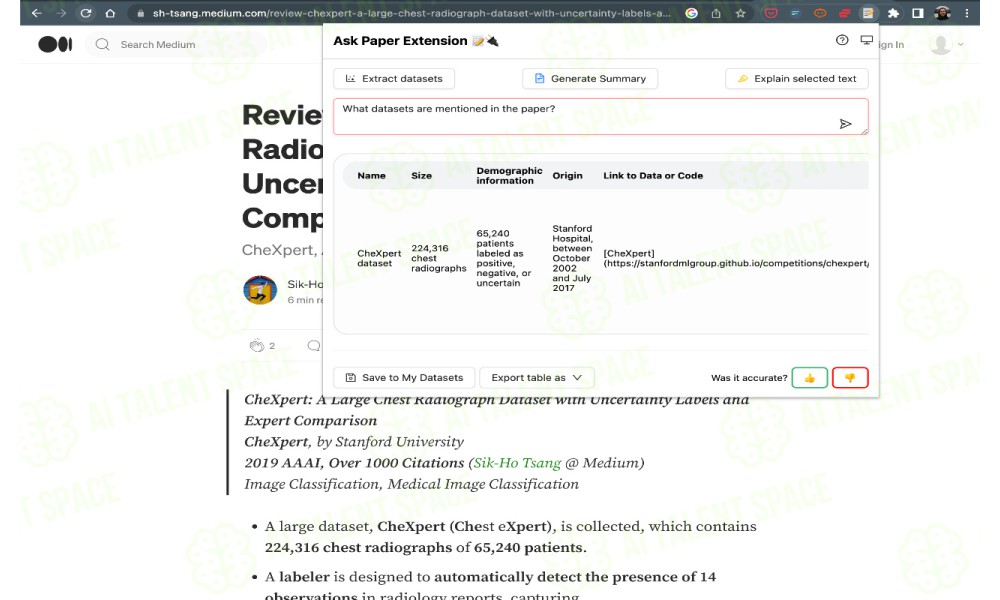The height and width of the screenshot is (600, 1000).
Task: Open Sik-Ho Tsang link in the quote
Action: (517, 463)
